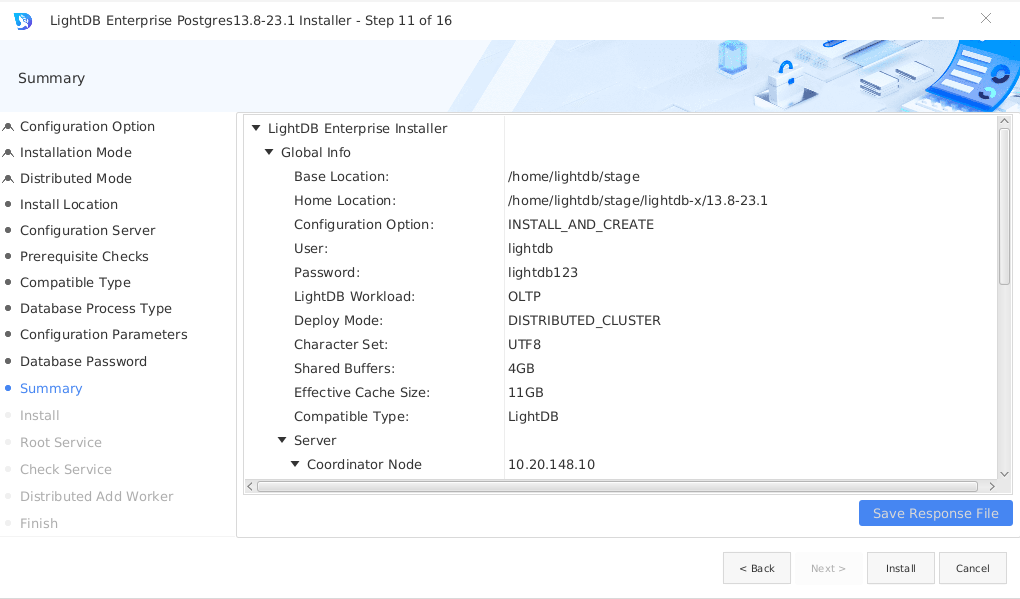Click the Distributed Mode step icon

pyautogui.click(x=8, y=179)
